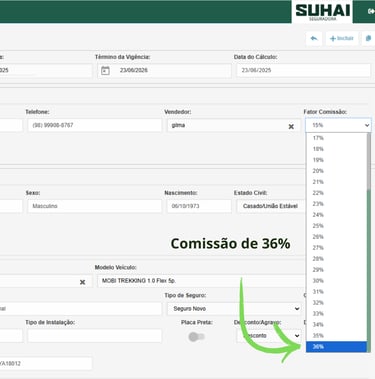Select 26% commission option
Image resolution: width=375 pixels, height=379 pixels.
click(x=336, y=237)
